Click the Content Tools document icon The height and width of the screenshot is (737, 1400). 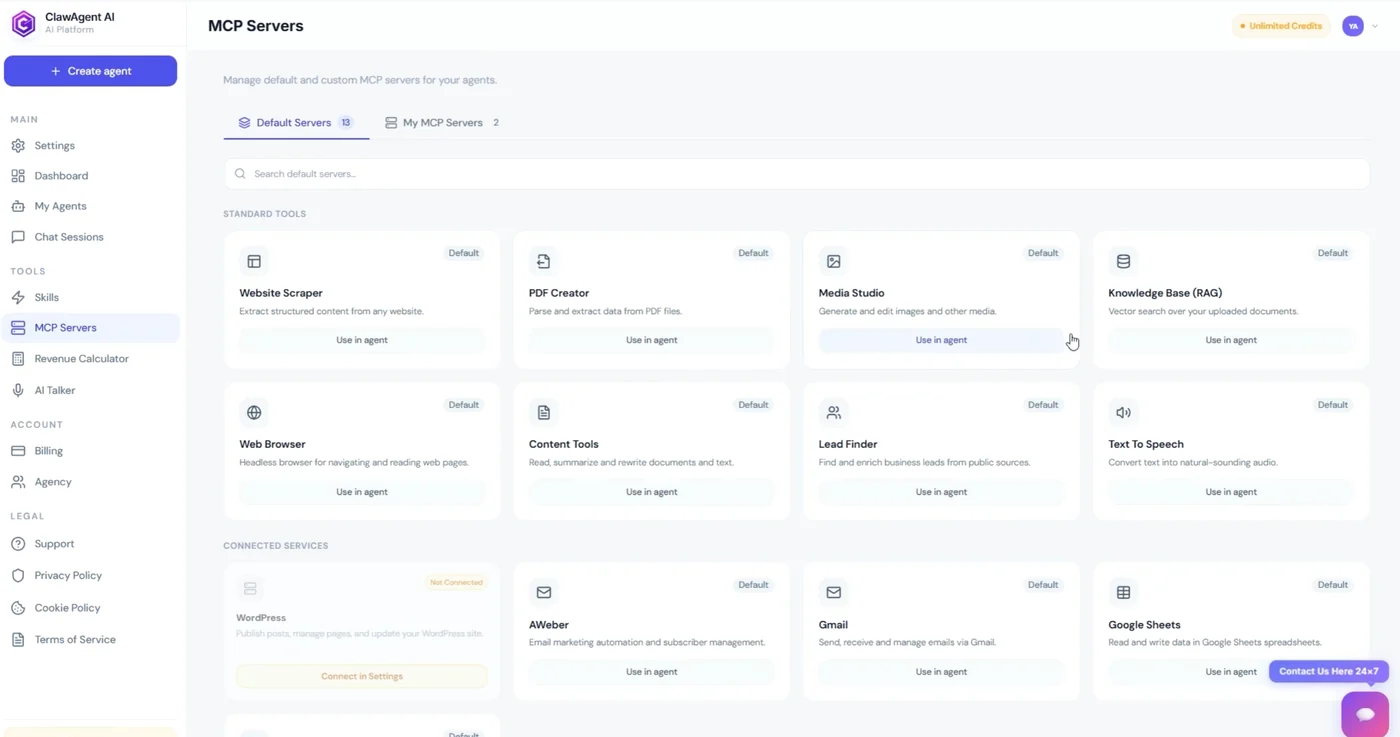pyautogui.click(x=543, y=412)
